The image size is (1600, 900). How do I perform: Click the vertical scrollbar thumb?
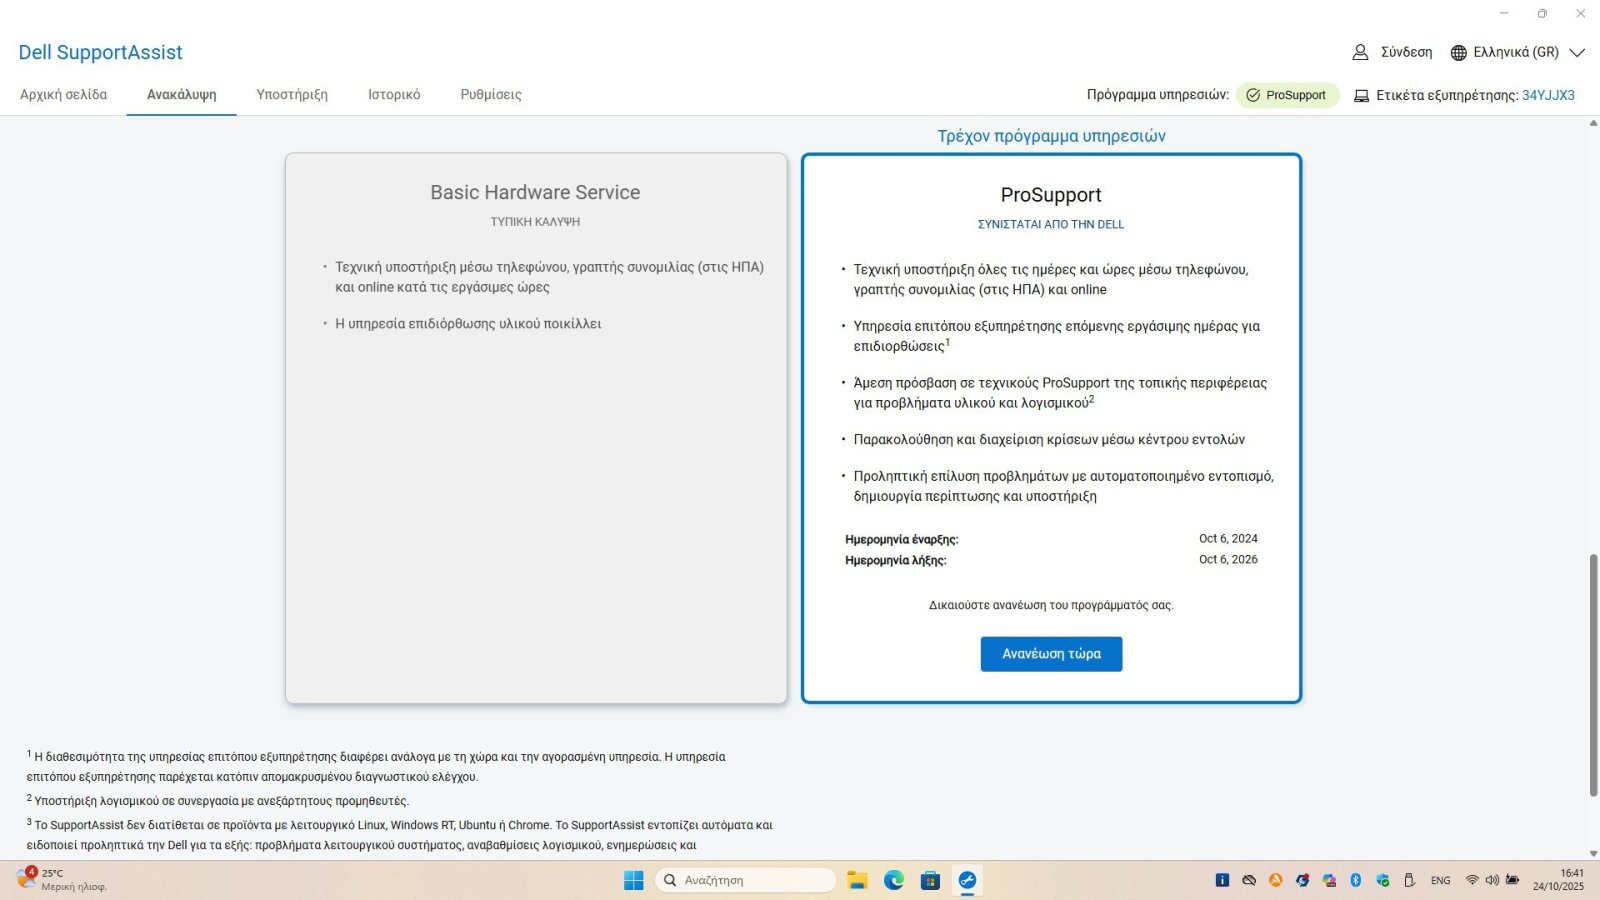click(1593, 675)
